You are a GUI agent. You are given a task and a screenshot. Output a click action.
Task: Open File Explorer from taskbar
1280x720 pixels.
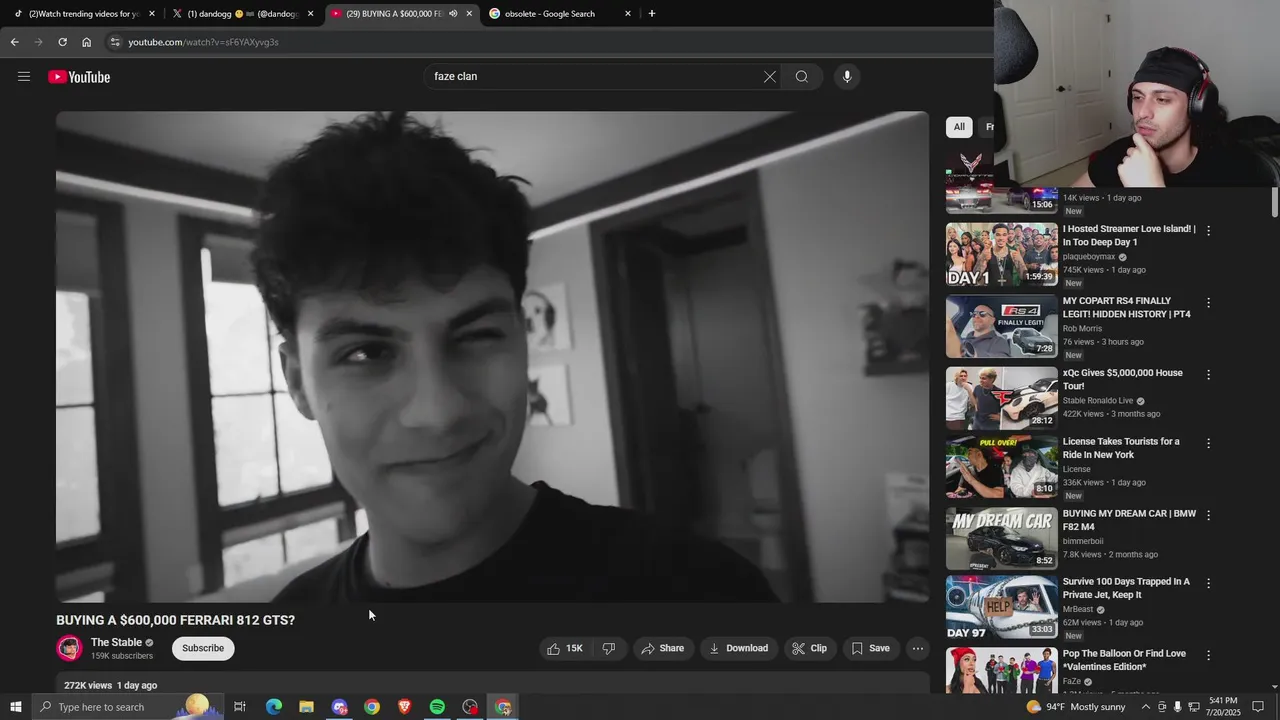(x=307, y=707)
